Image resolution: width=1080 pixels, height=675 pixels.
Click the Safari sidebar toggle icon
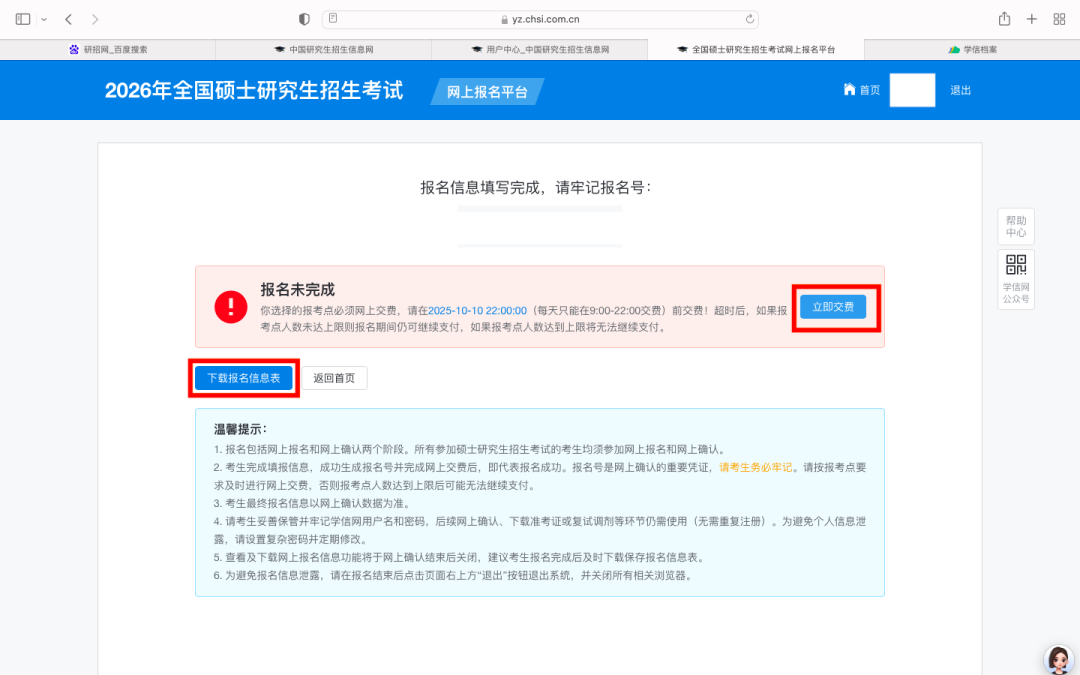coord(23,19)
